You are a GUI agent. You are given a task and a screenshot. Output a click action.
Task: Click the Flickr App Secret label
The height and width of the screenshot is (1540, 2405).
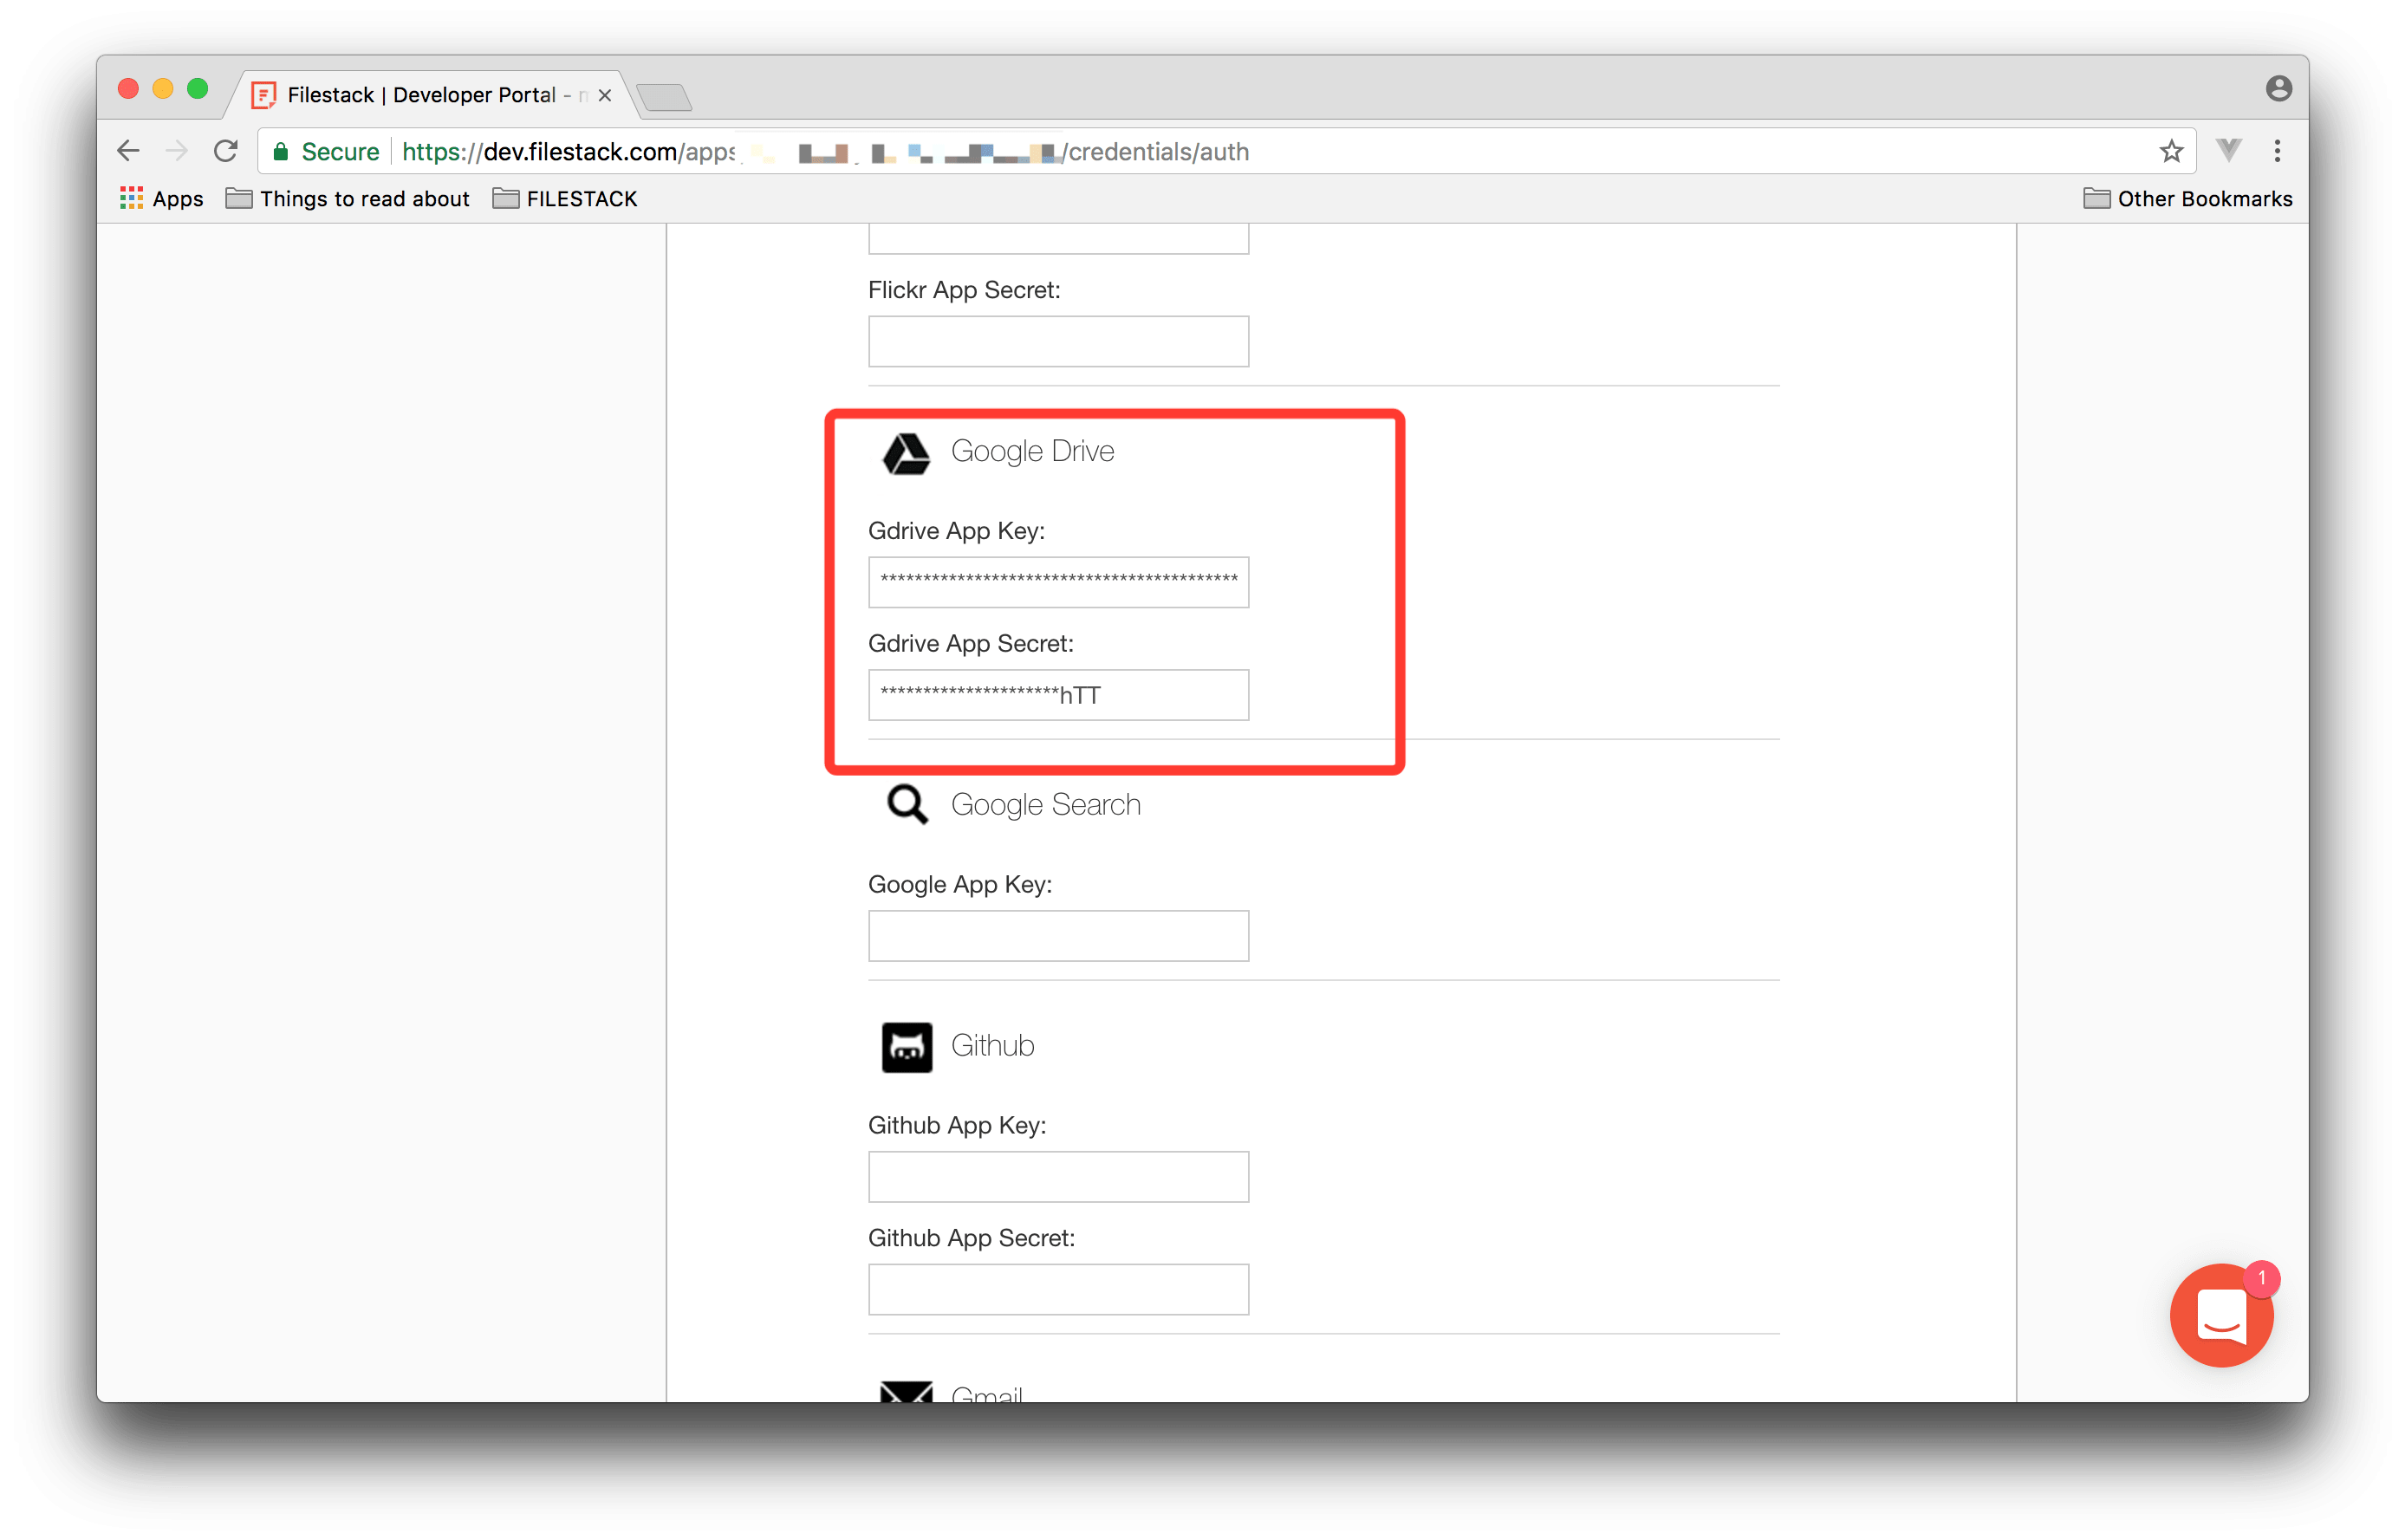point(964,290)
